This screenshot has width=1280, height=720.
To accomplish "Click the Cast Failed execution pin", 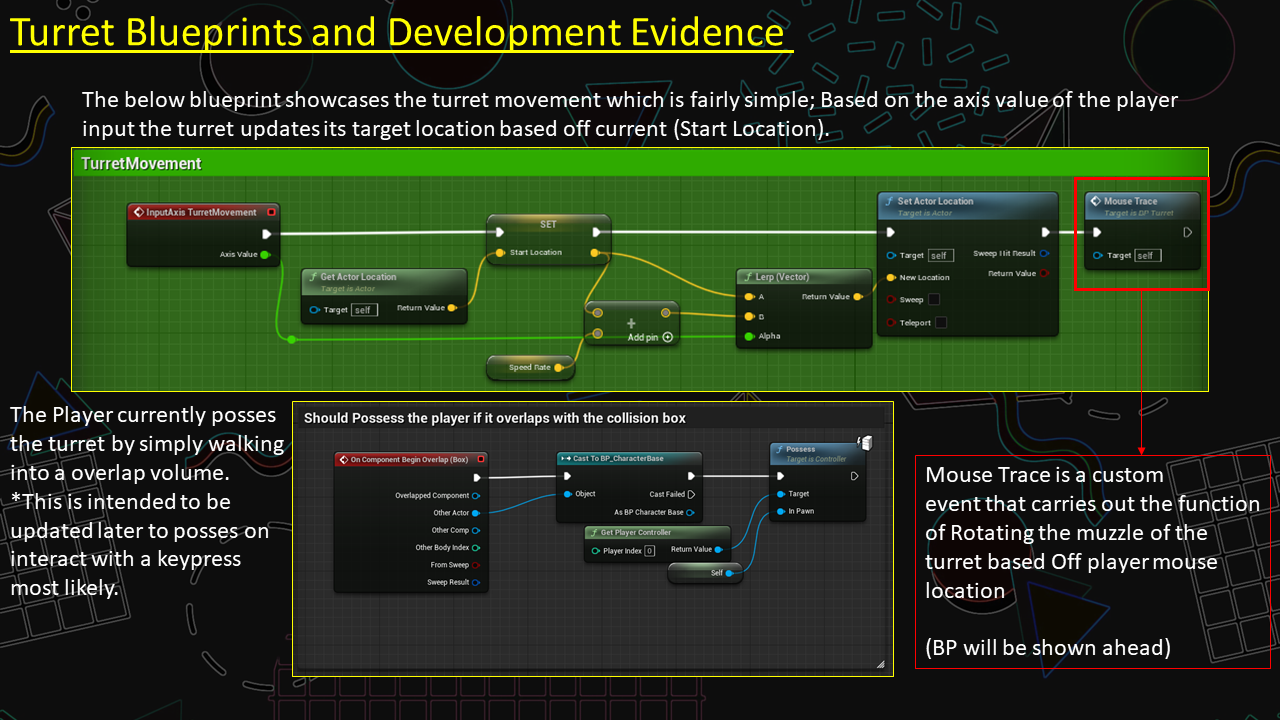I will (x=691, y=494).
